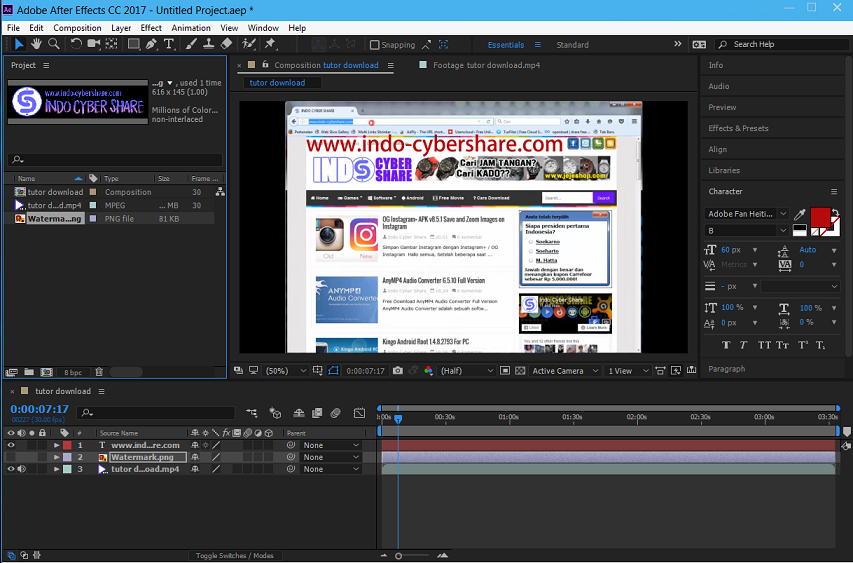
Task: Open the Graph Editor in timeline
Action: 359,413
